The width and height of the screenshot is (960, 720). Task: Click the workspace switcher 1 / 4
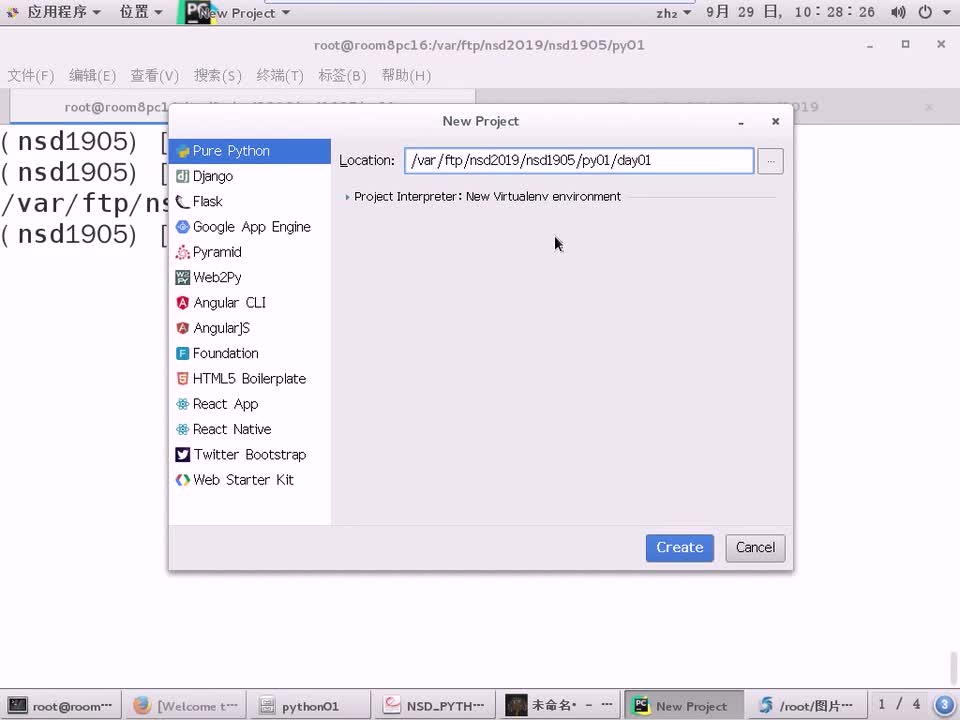point(899,705)
